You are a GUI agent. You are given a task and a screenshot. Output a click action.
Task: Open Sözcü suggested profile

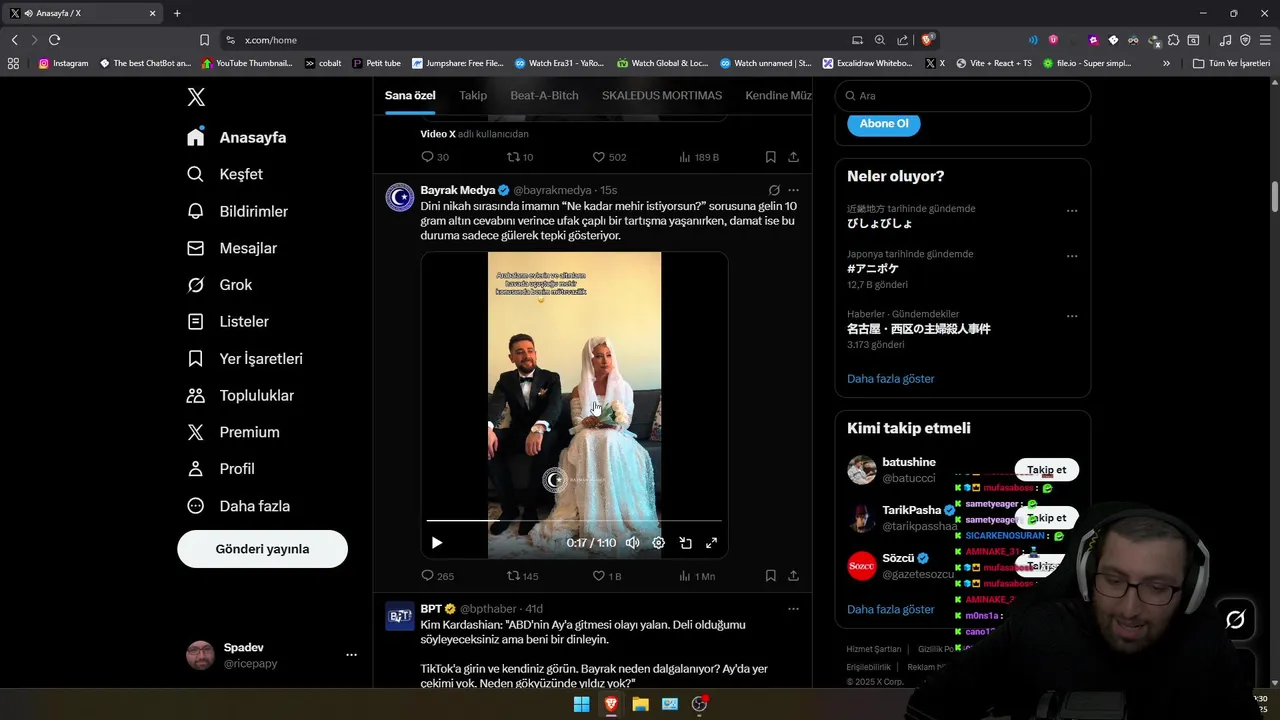tap(898, 558)
